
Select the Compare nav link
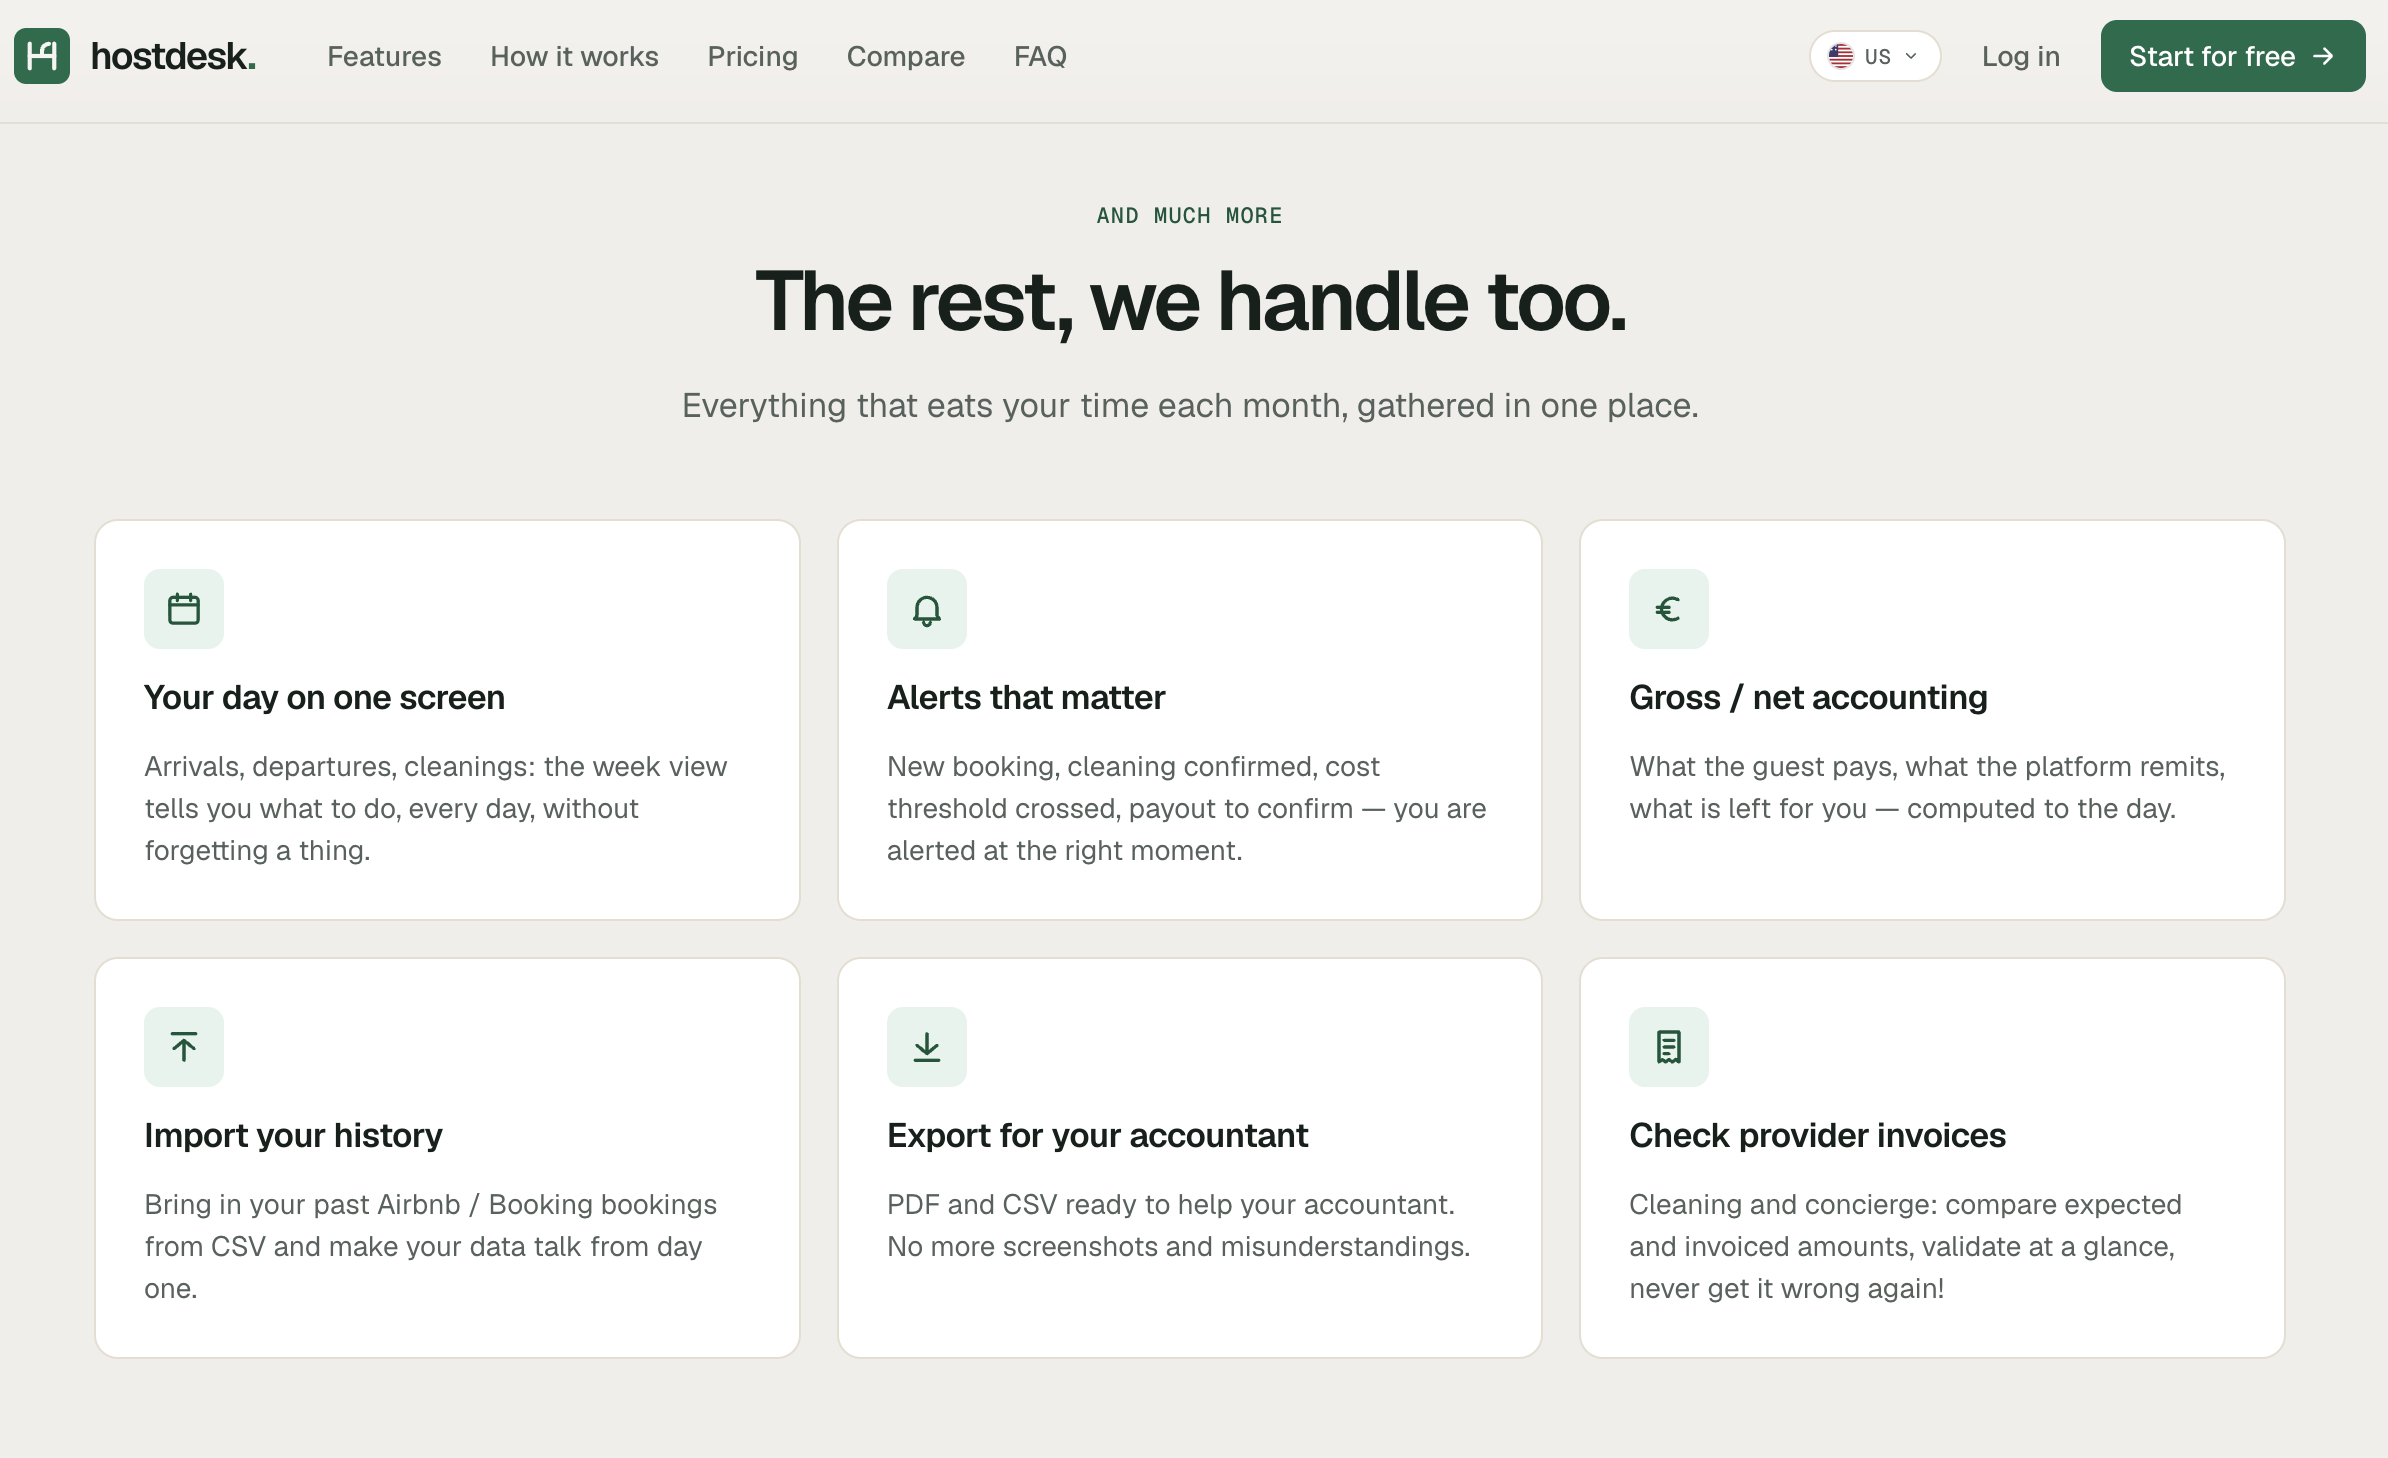click(906, 56)
